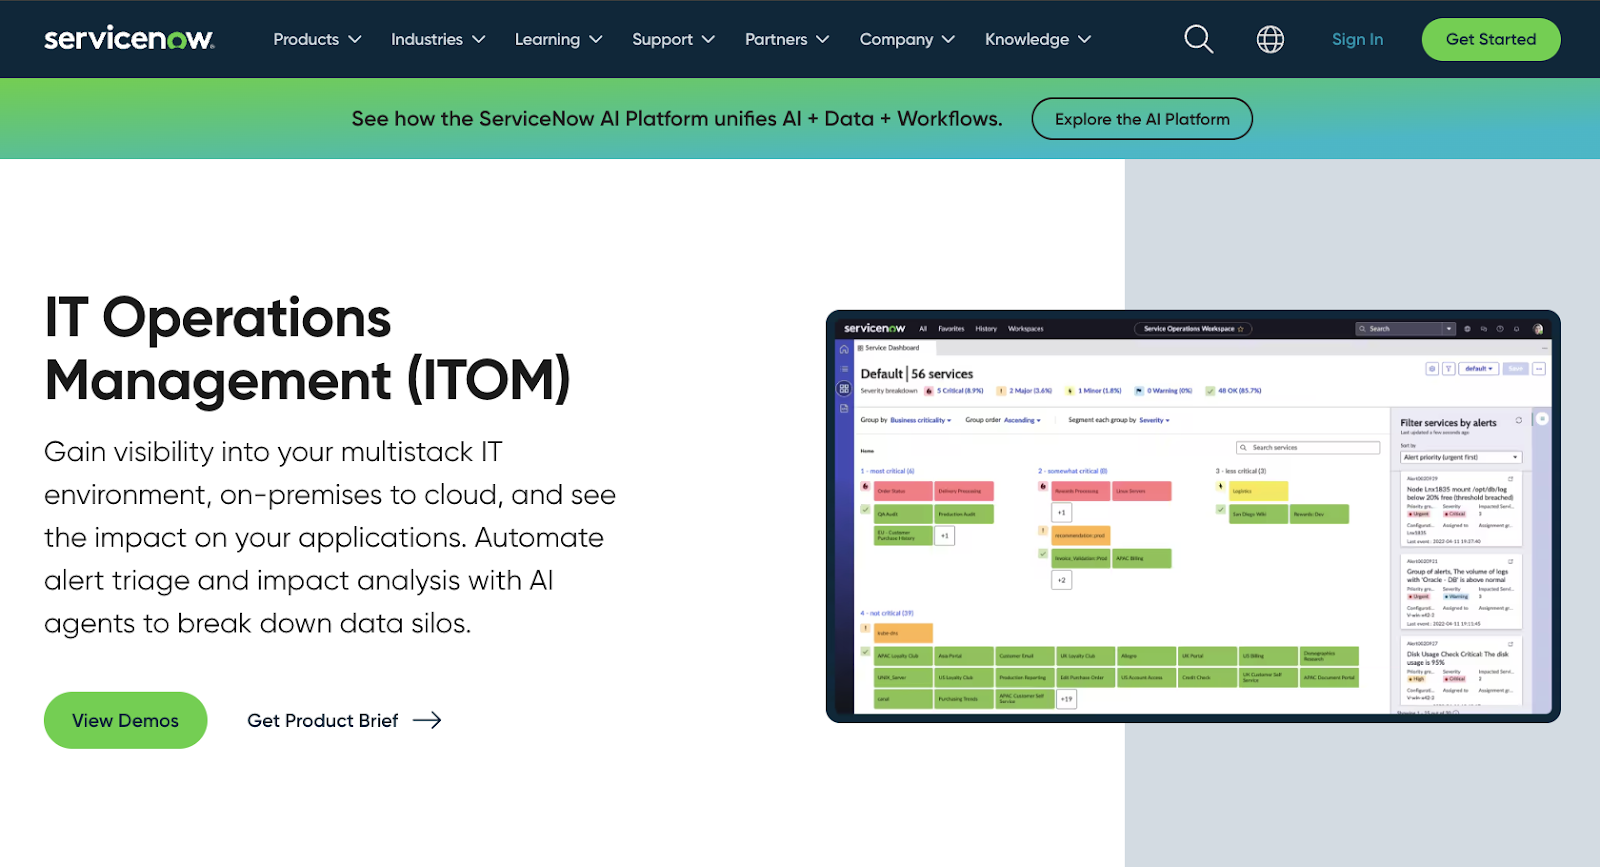Open the Group order Ascending dropdown
Screen dimensions: 1600x867
1022,420
